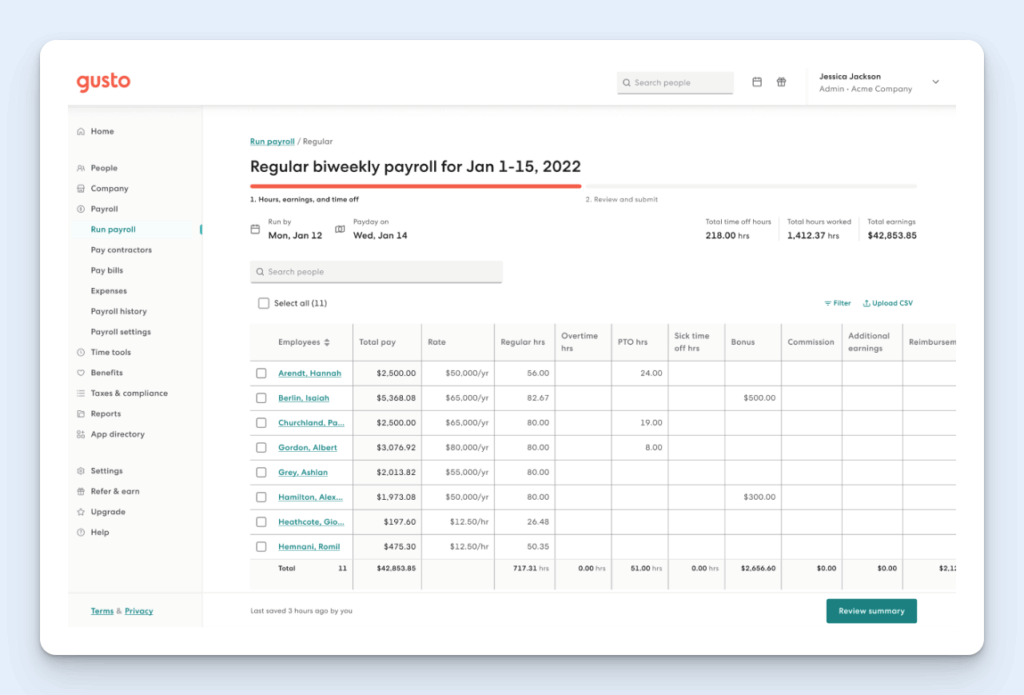The height and width of the screenshot is (695, 1024).
Task: Check the Select all (11) checkbox
Action: pyautogui.click(x=264, y=302)
